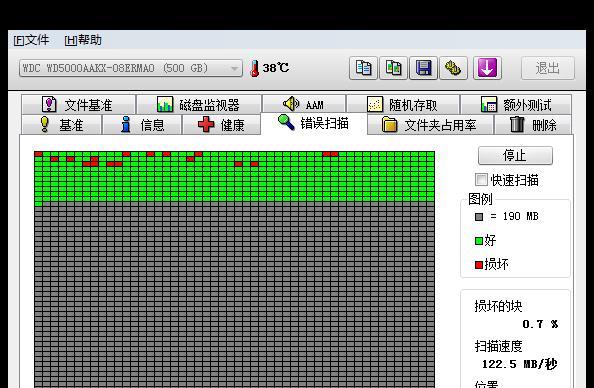Click the 退出 exit button
The width and height of the screenshot is (594, 388).
(x=548, y=68)
